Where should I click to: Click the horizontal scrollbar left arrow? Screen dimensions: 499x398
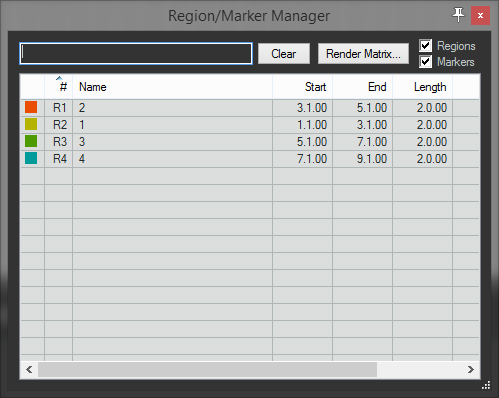click(x=29, y=369)
